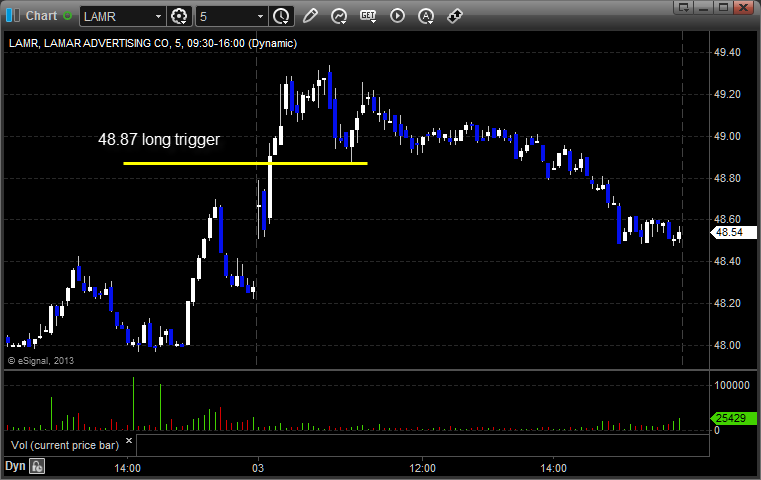Select the pencil drawing tool
The width and height of the screenshot is (761, 480).
tap(310, 16)
